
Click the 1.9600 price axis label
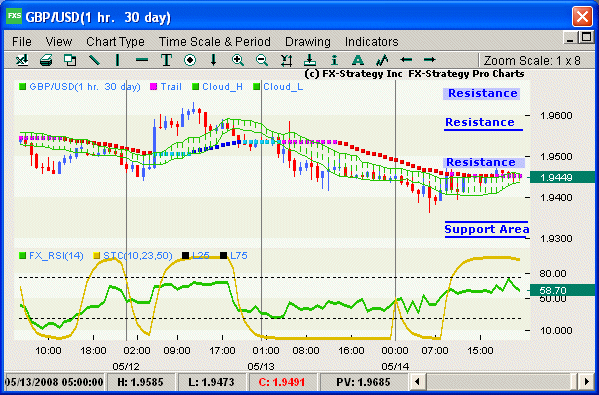pos(556,115)
